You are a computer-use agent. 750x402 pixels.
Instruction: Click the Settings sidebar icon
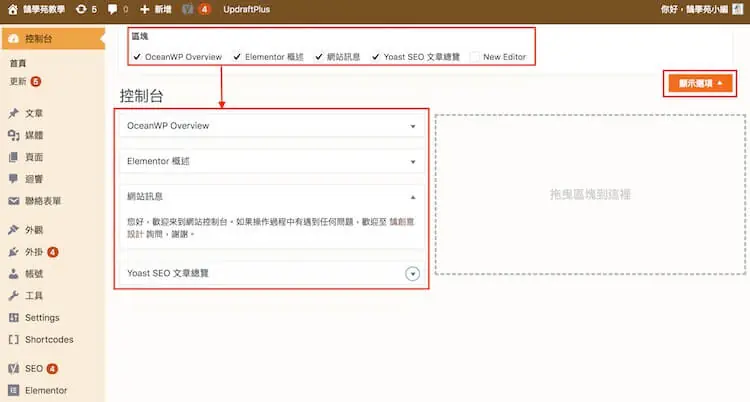[13, 317]
